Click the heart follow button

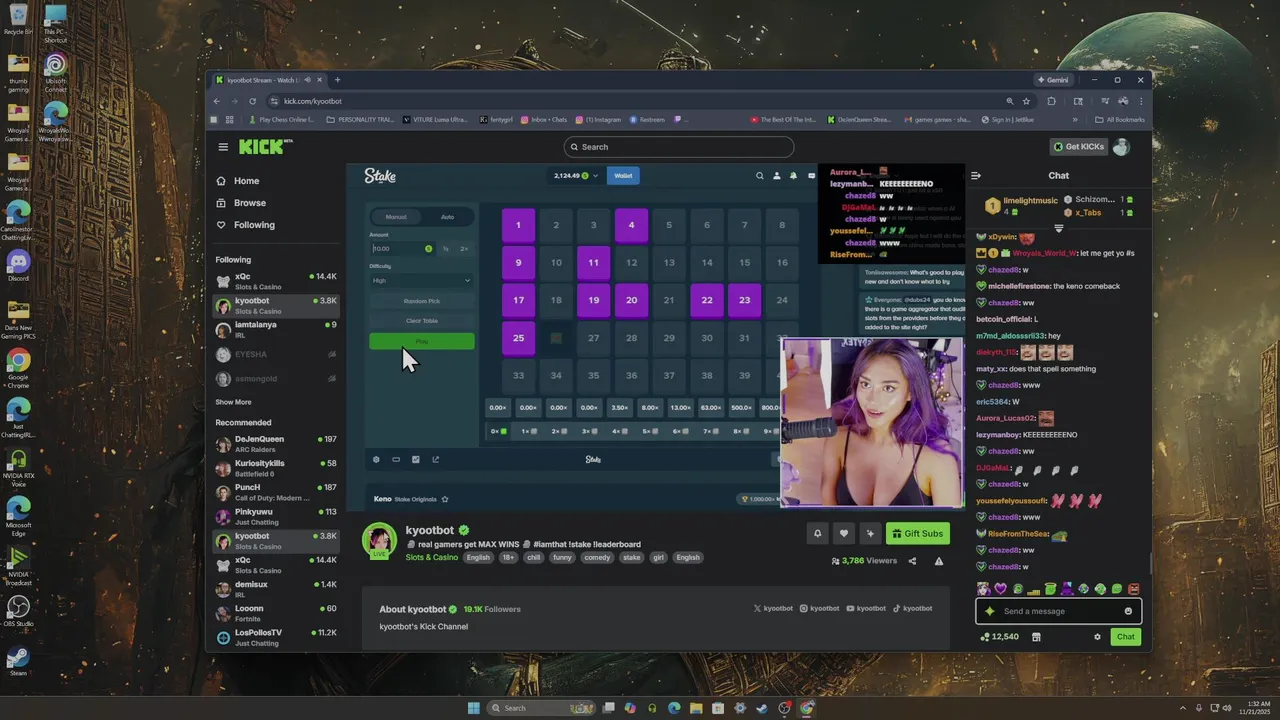844,533
